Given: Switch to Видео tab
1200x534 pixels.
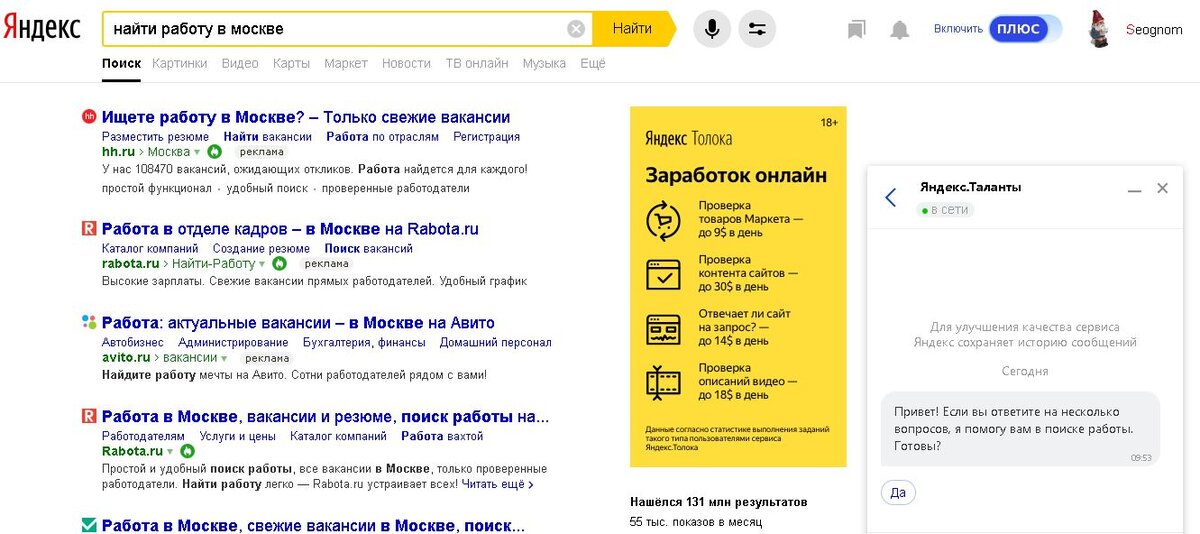Looking at the screenshot, I should 240,63.
